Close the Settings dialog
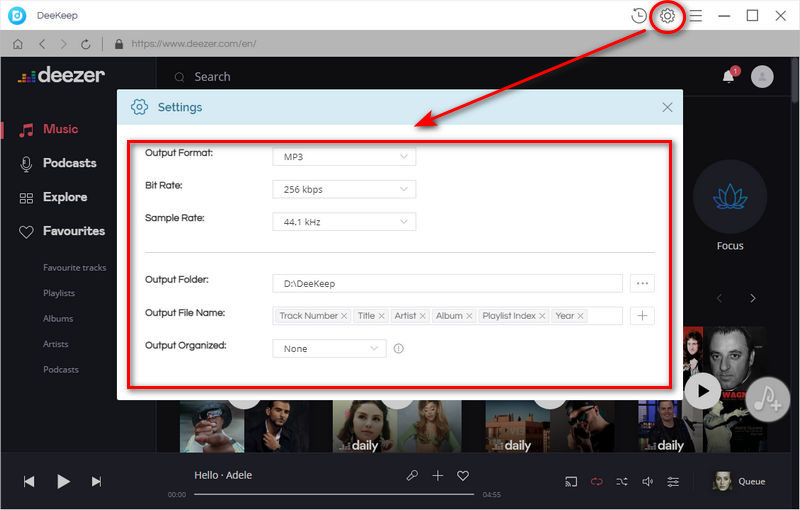Image resolution: width=800 pixels, height=510 pixels. (x=667, y=107)
